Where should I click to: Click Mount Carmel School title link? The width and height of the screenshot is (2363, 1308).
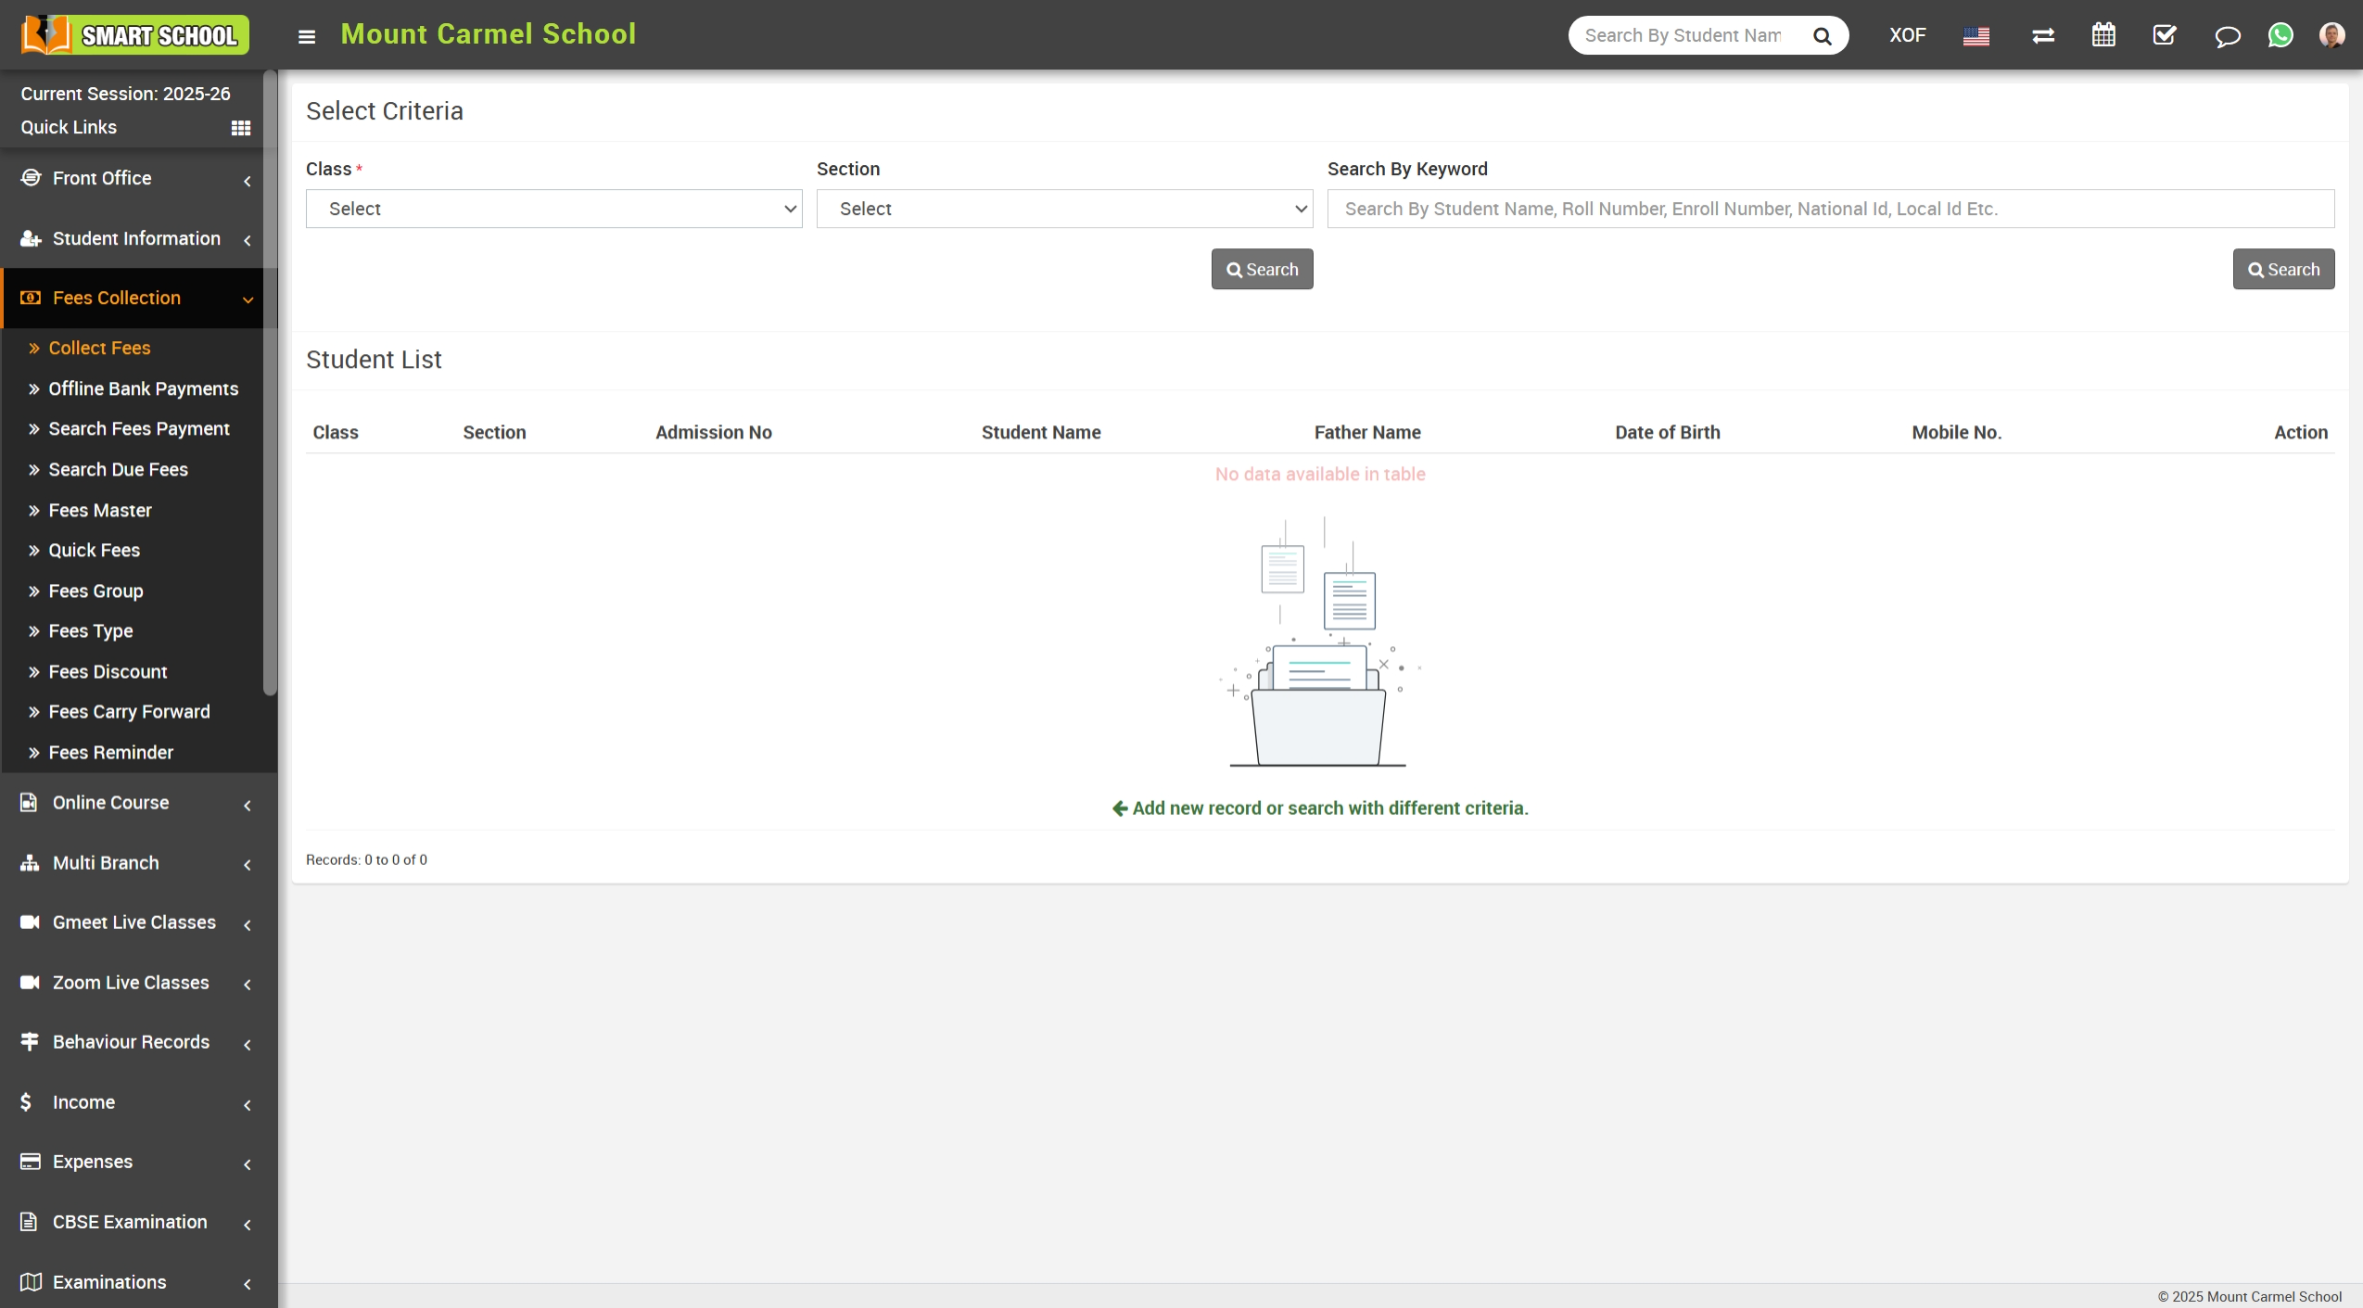488,34
